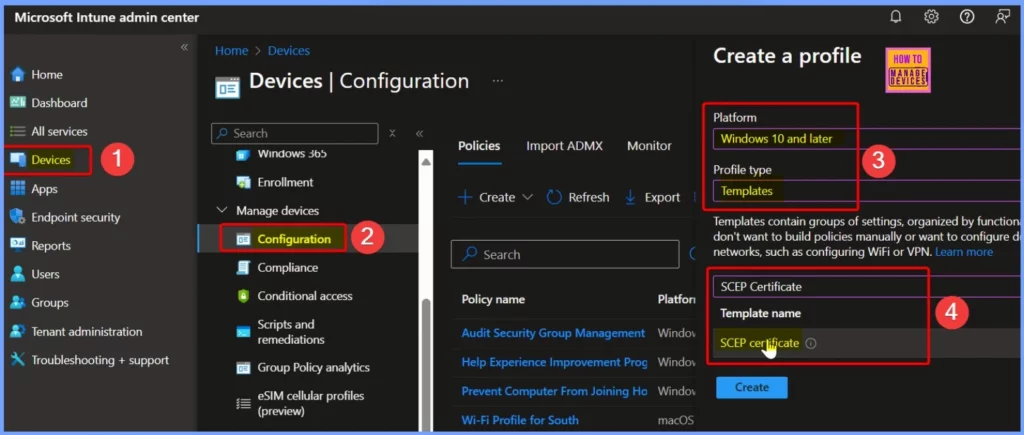Screen dimensions: 1024x435
Task: Clear the devices menu search with X
Action: pyautogui.click(x=392, y=133)
